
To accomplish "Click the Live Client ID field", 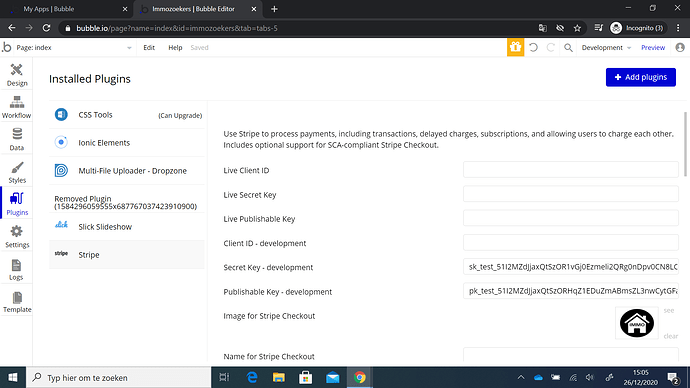I will coord(570,170).
